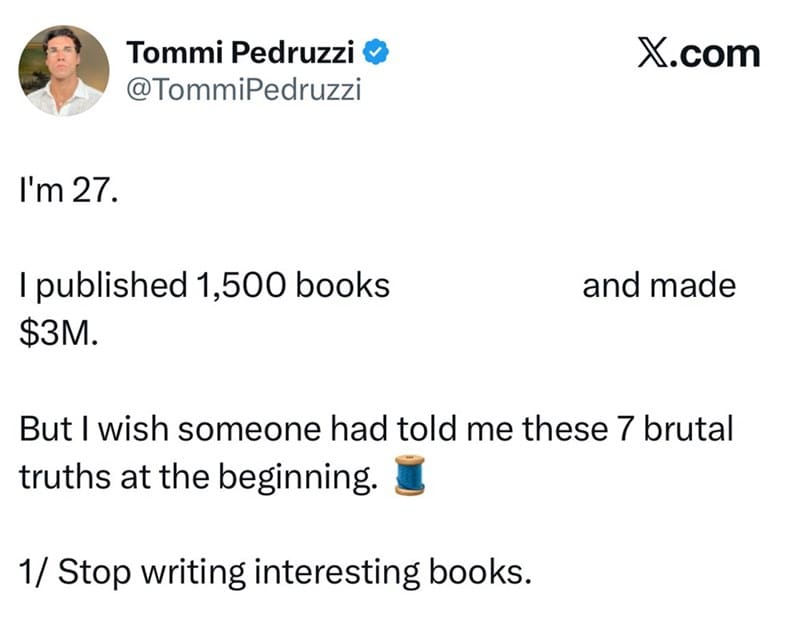Screen dimensions: 800x617
Task: Click the "1,500" figure
Action: click(x=241, y=285)
